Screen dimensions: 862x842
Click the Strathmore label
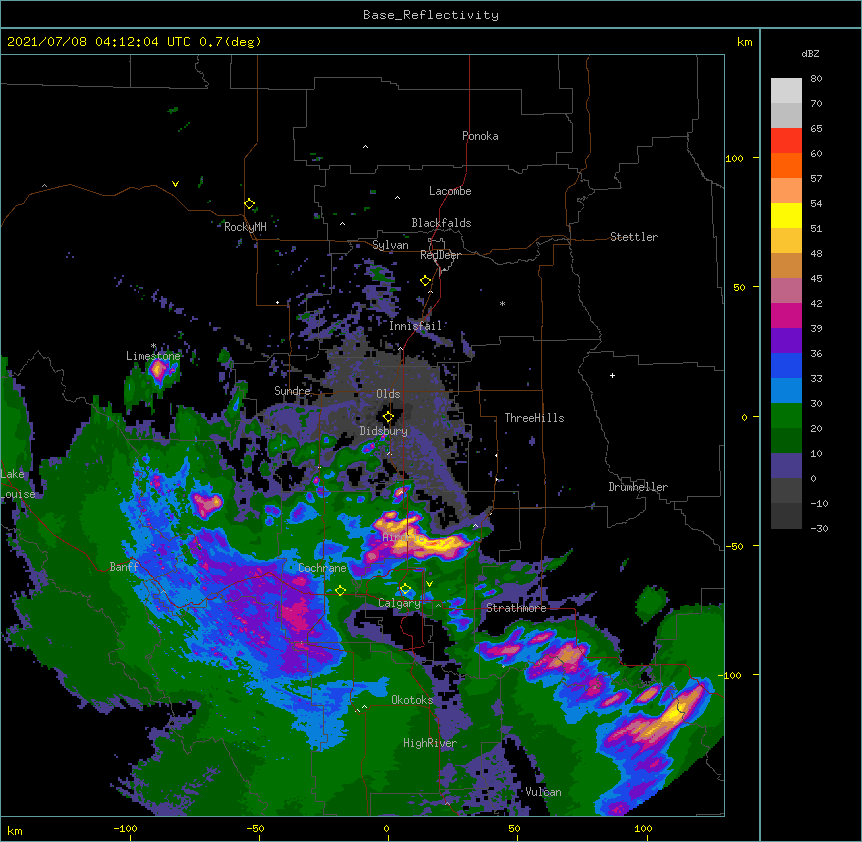click(516, 608)
